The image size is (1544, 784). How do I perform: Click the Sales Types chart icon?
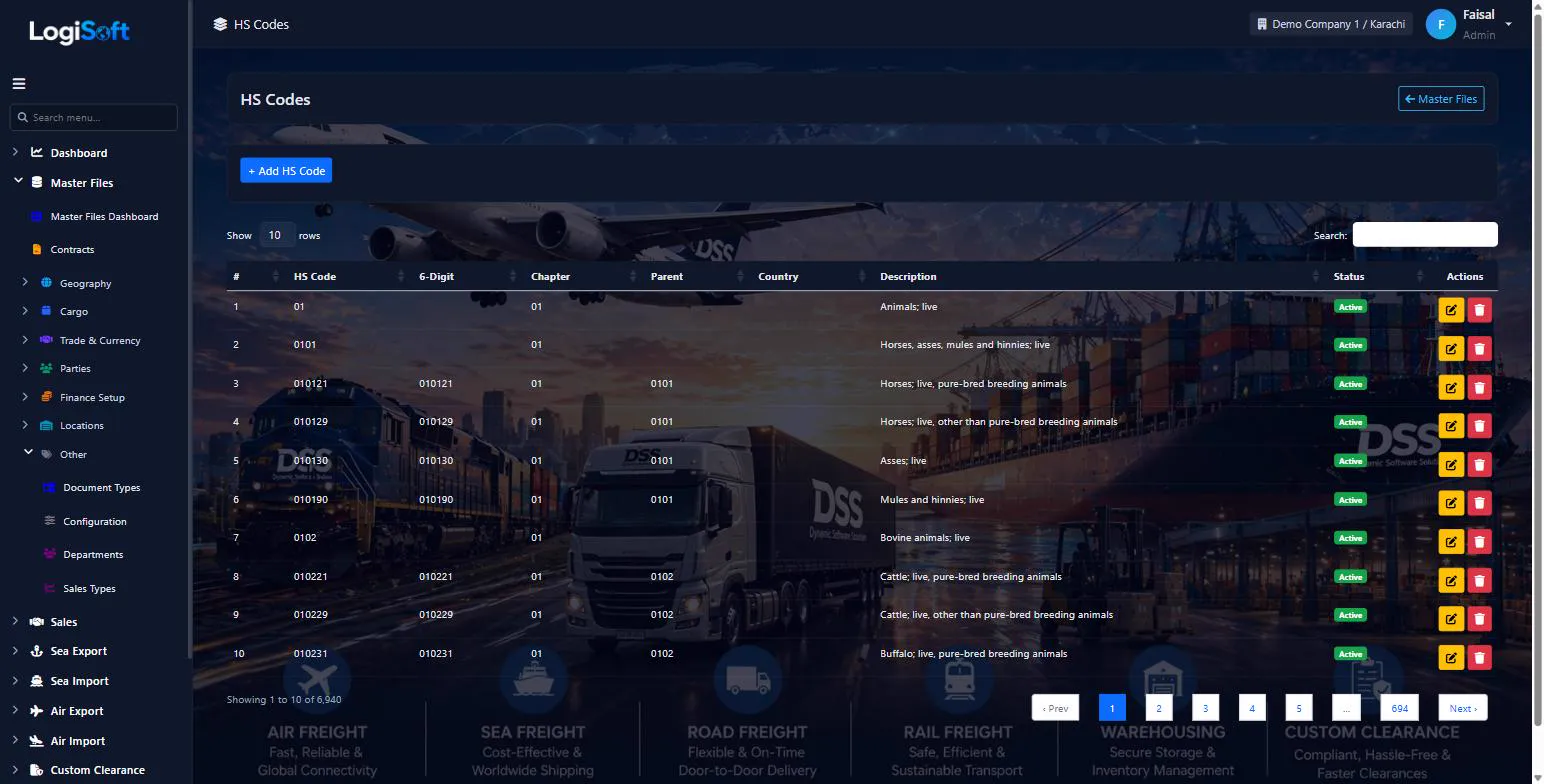coord(50,588)
